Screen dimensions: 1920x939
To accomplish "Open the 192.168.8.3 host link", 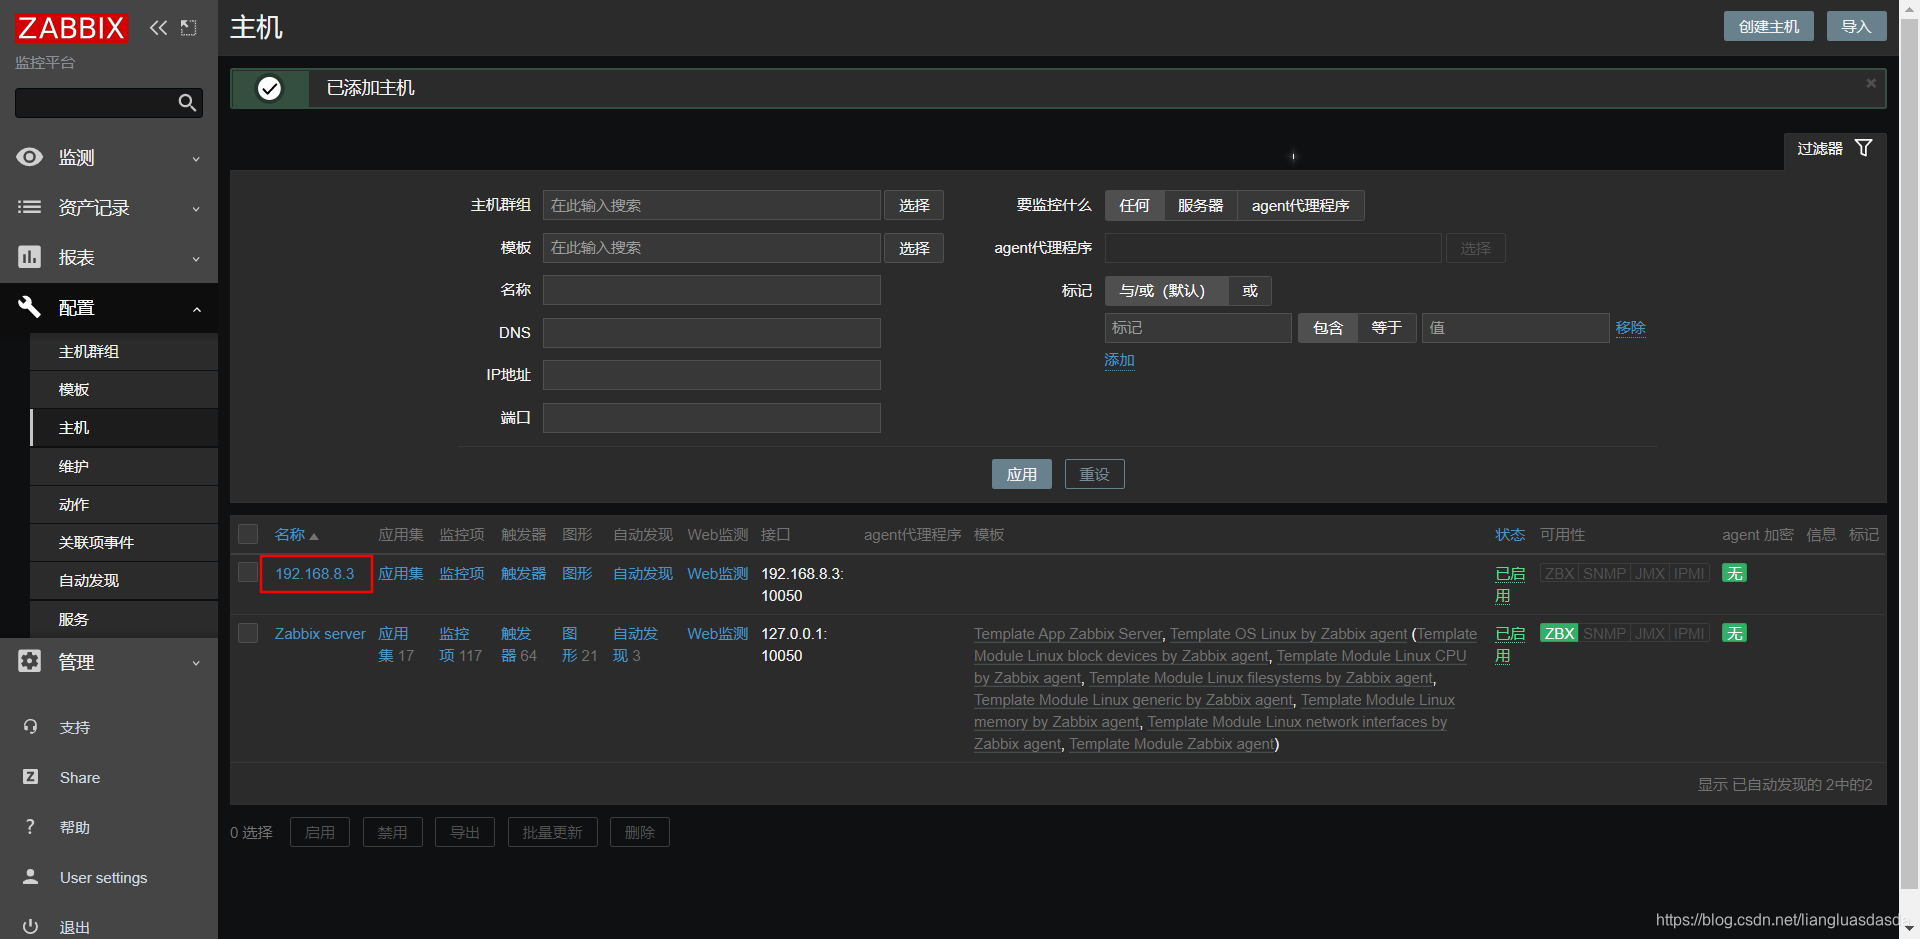I will [315, 573].
